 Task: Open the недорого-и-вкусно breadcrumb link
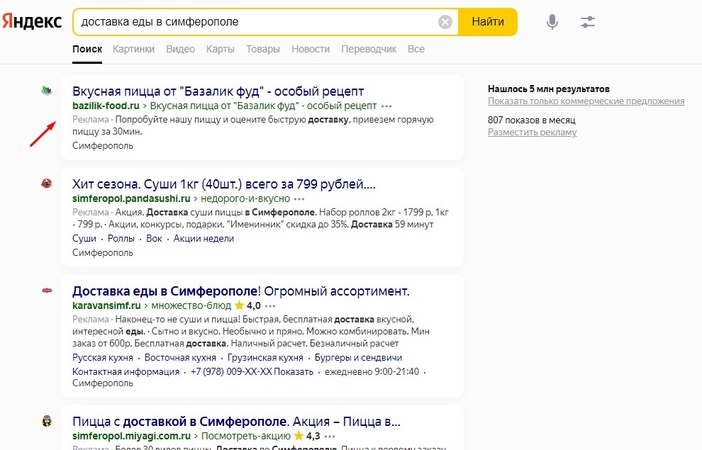click(245, 198)
